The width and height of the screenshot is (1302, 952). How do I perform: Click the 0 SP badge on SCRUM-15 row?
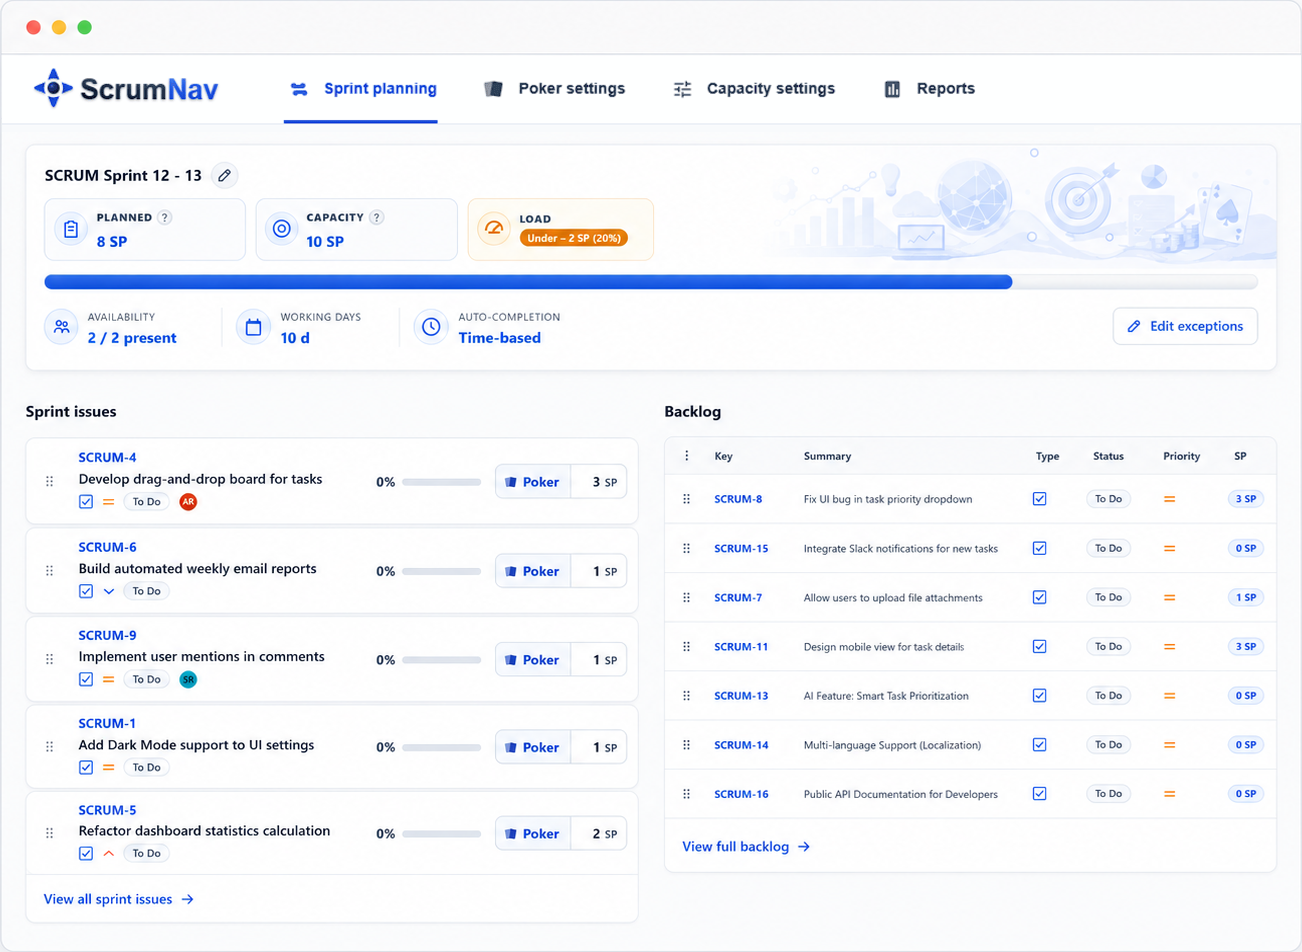[1246, 548]
